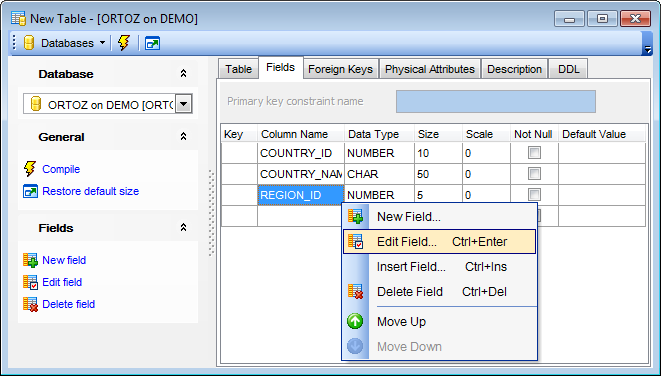Choose Insert Field... from context menu

439,267
